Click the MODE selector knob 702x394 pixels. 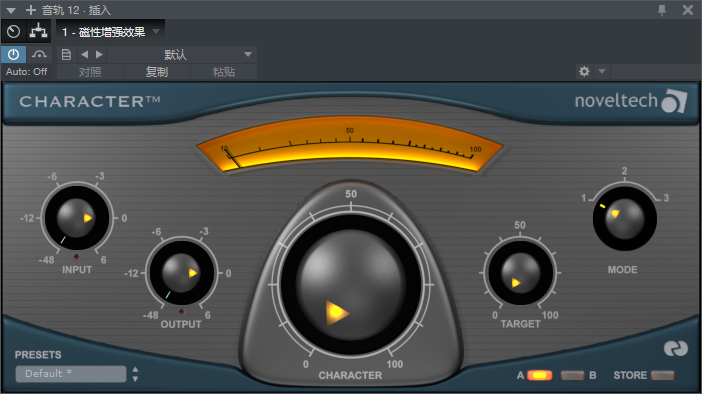[x=625, y=219]
